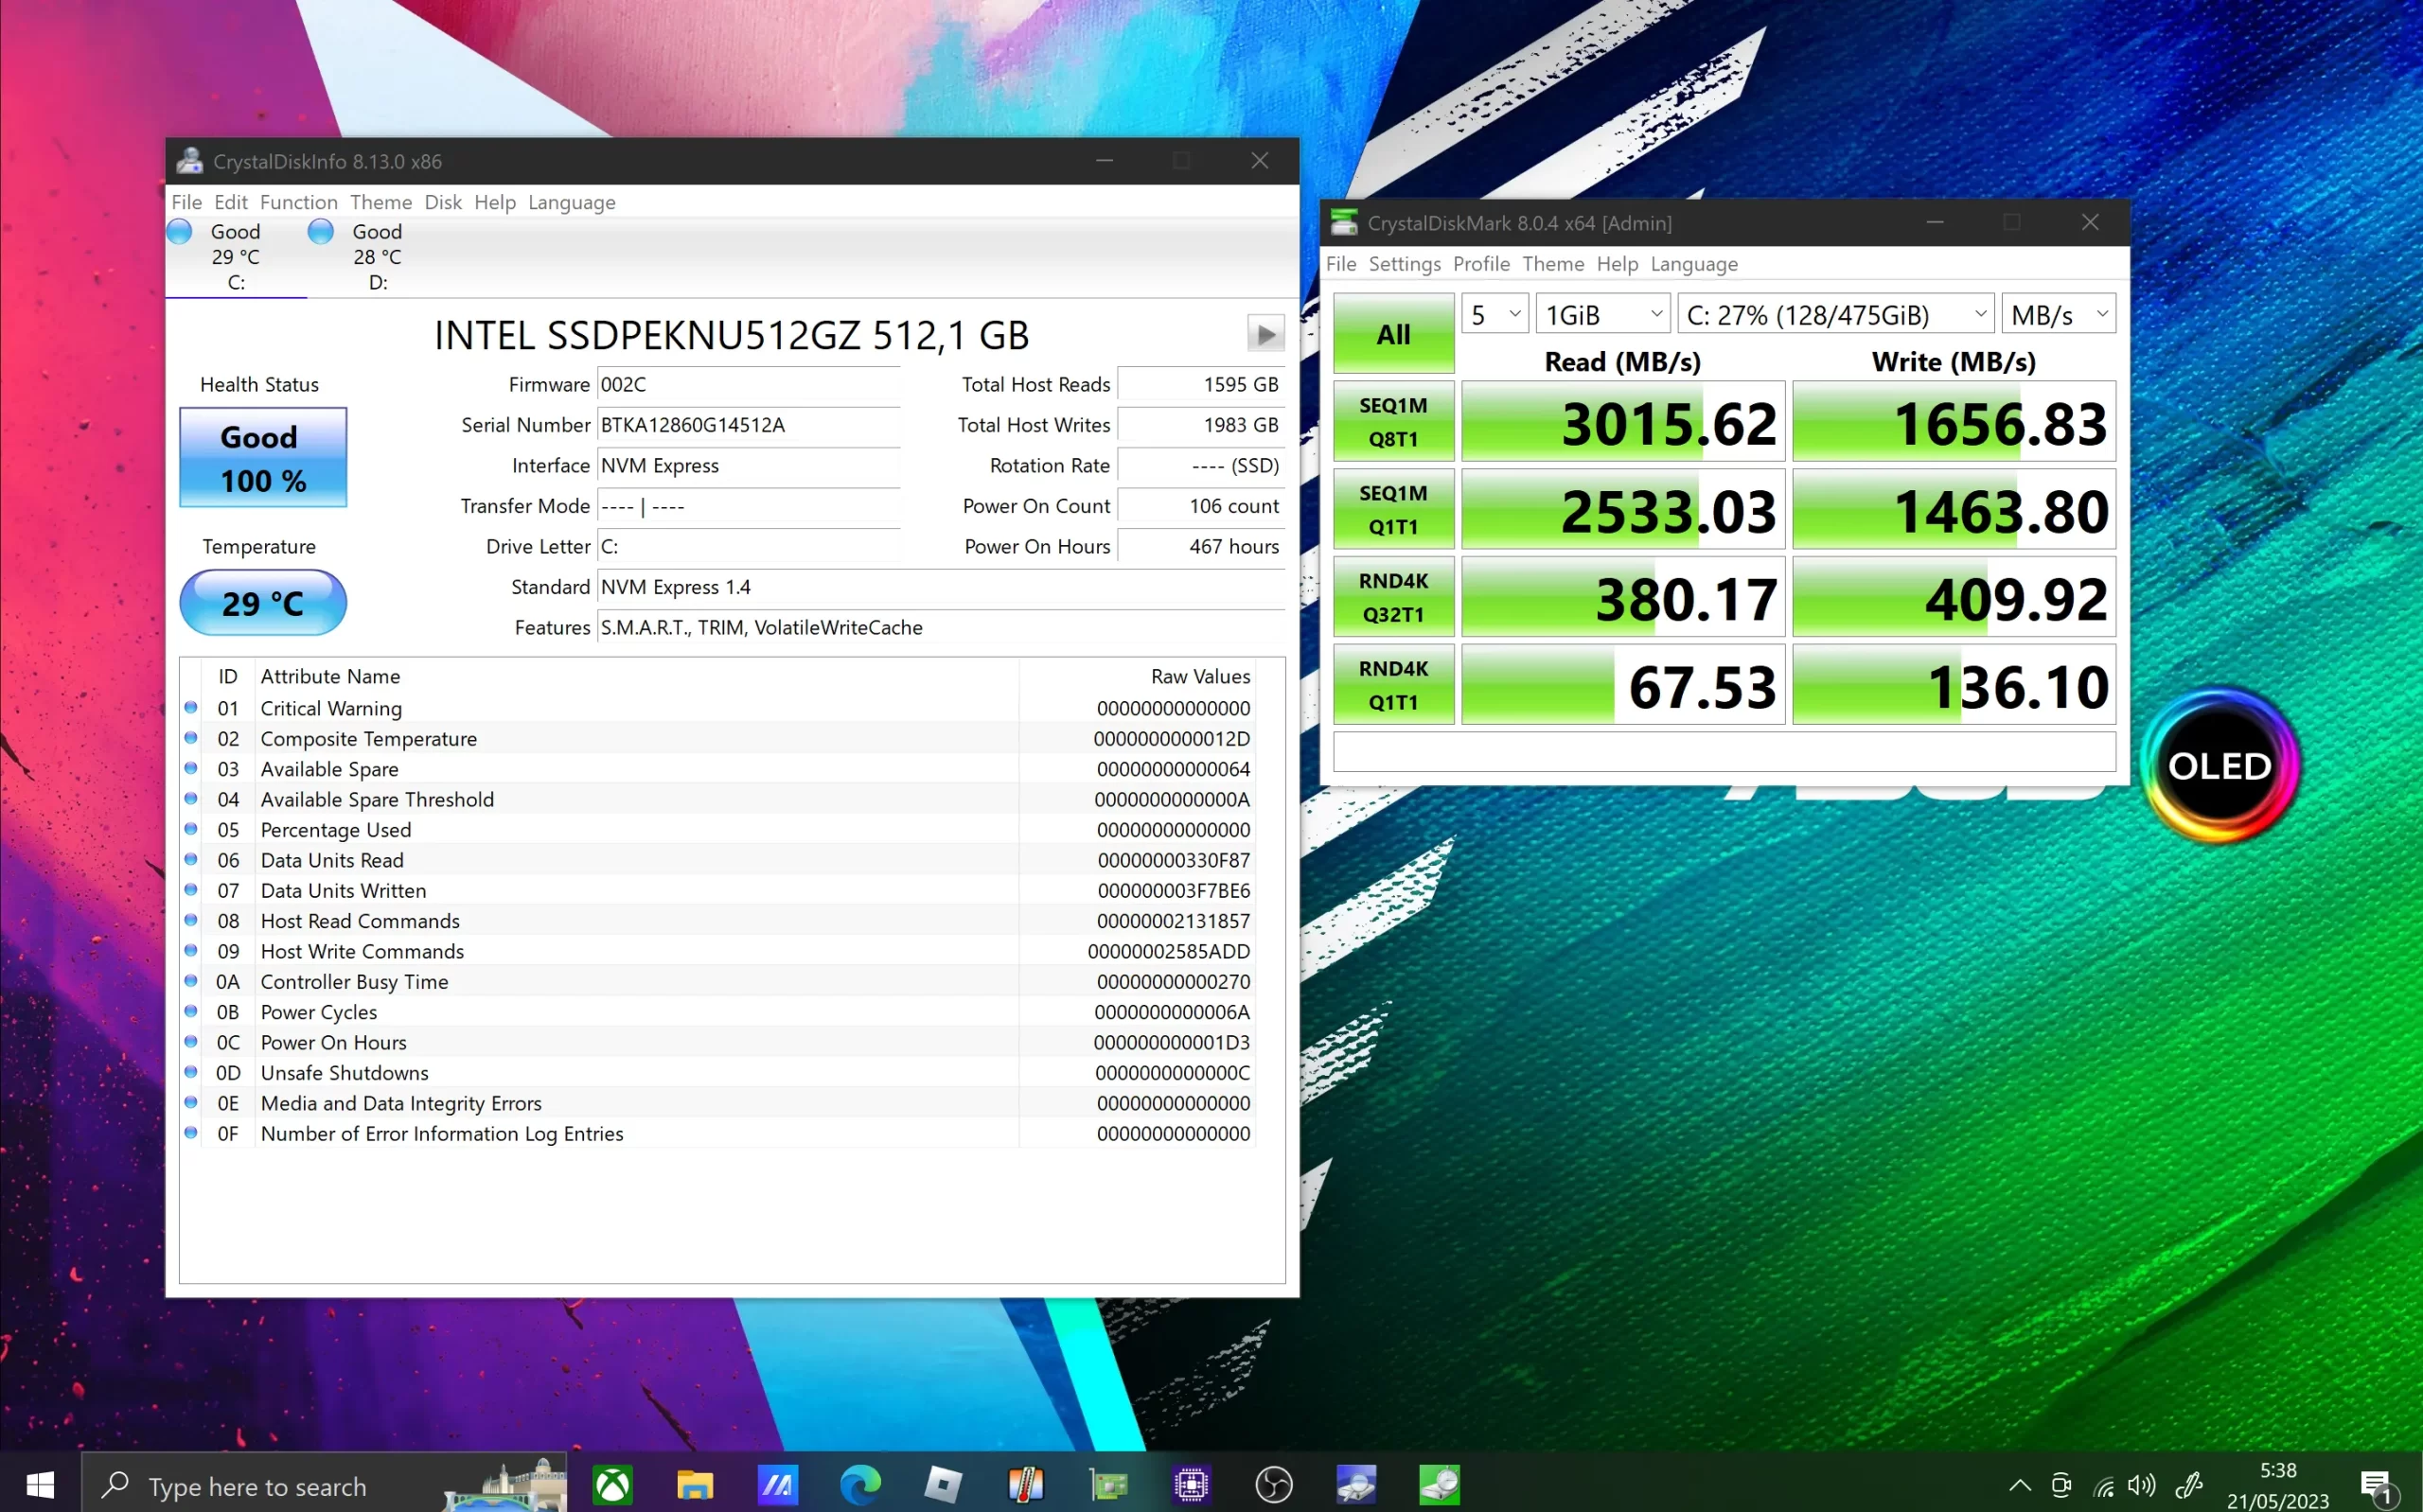Open drive selection dropdown C: 27%
2423x1512 pixels.
point(1834,314)
